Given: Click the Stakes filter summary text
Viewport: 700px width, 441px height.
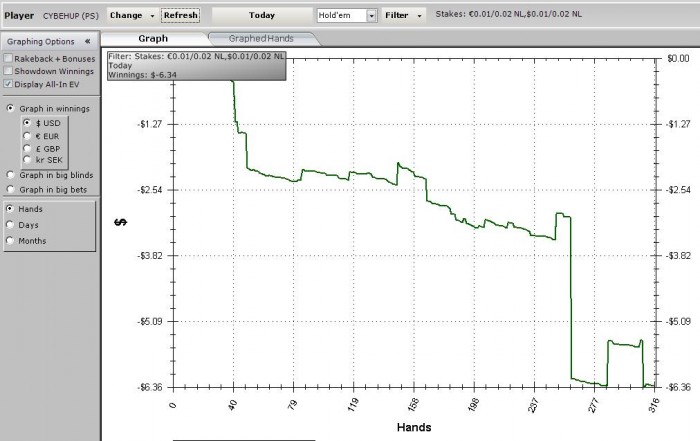Looking at the screenshot, I should point(508,14).
